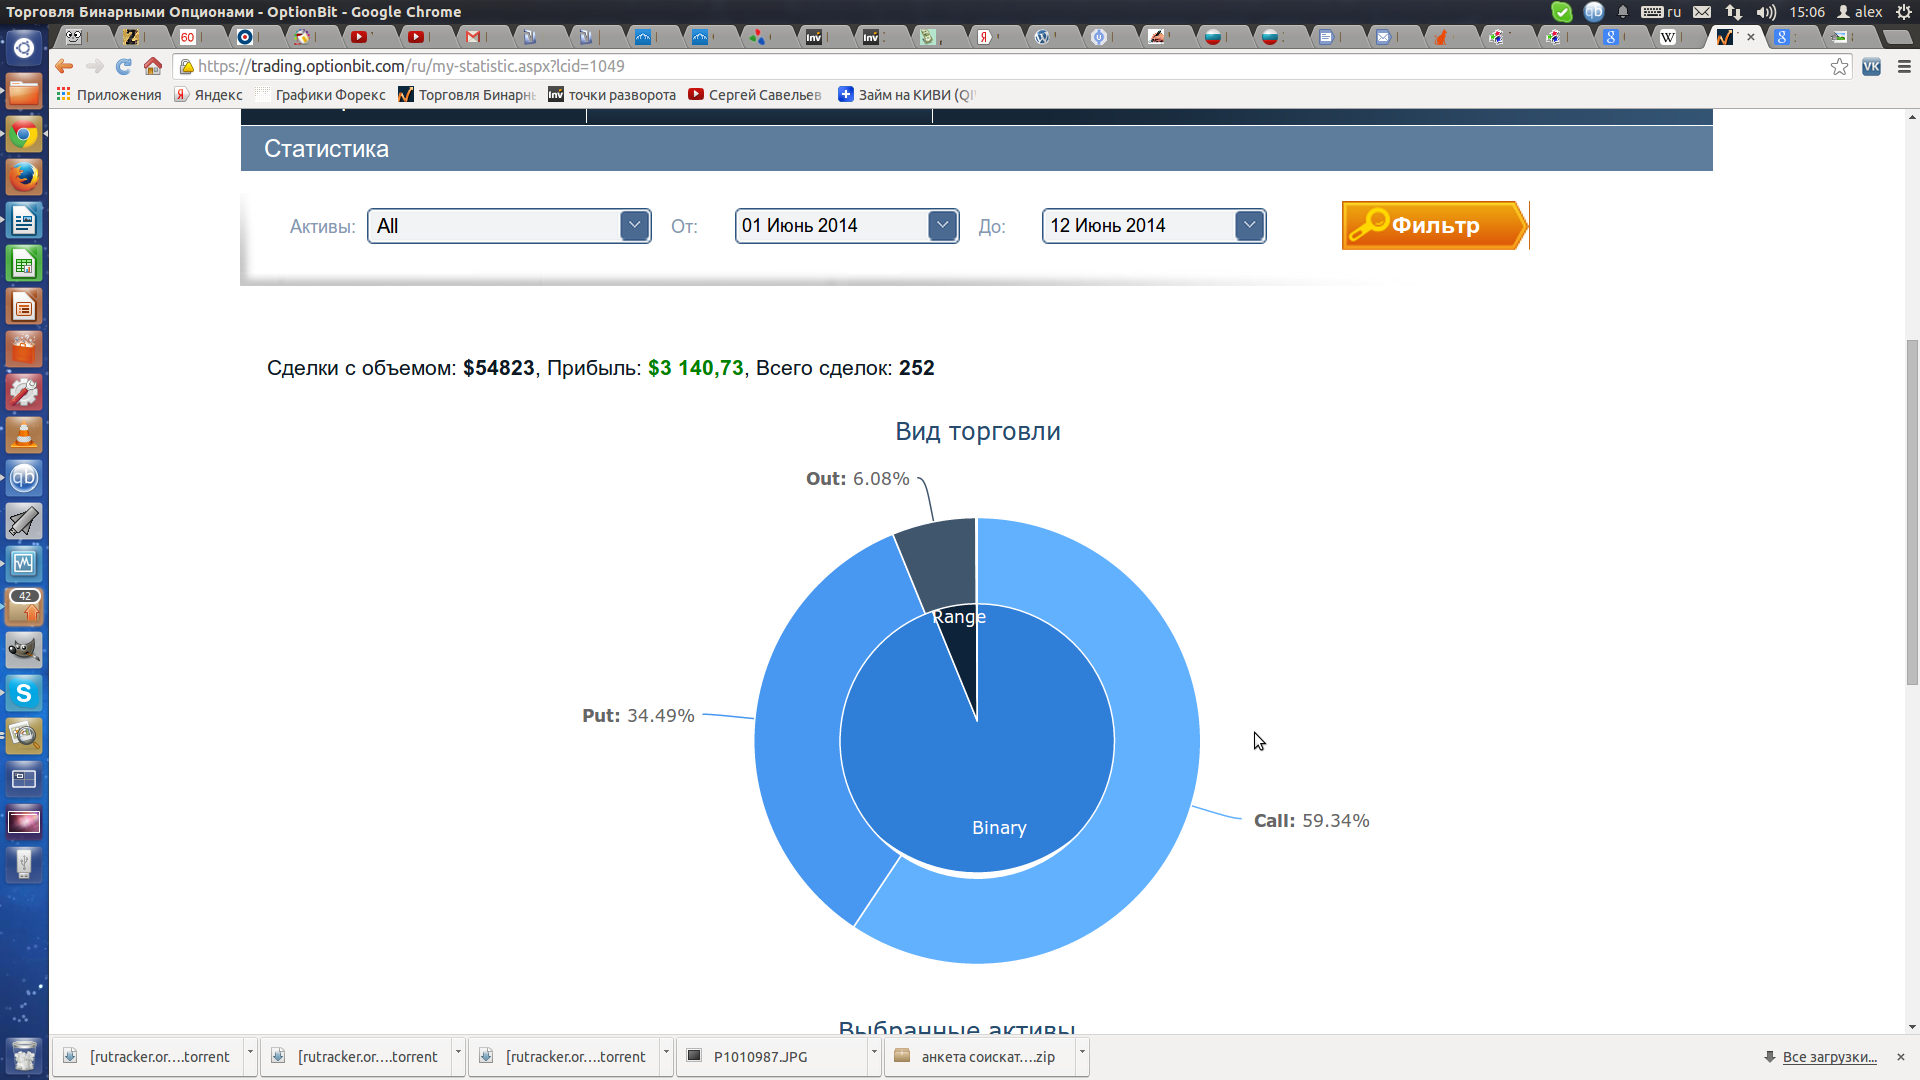This screenshot has height=1080, width=1920.
Task: Open the Все загрузки link
Action: click(x=1829, y=1057)
